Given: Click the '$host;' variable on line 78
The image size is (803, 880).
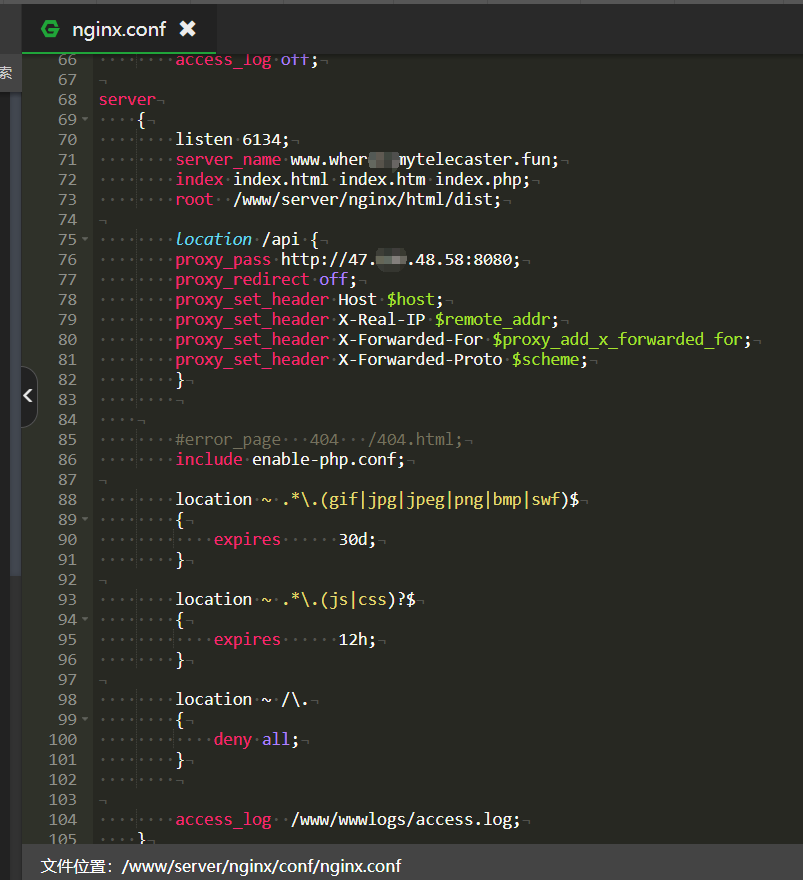Looking at the screenshot, I should (415, 300).
